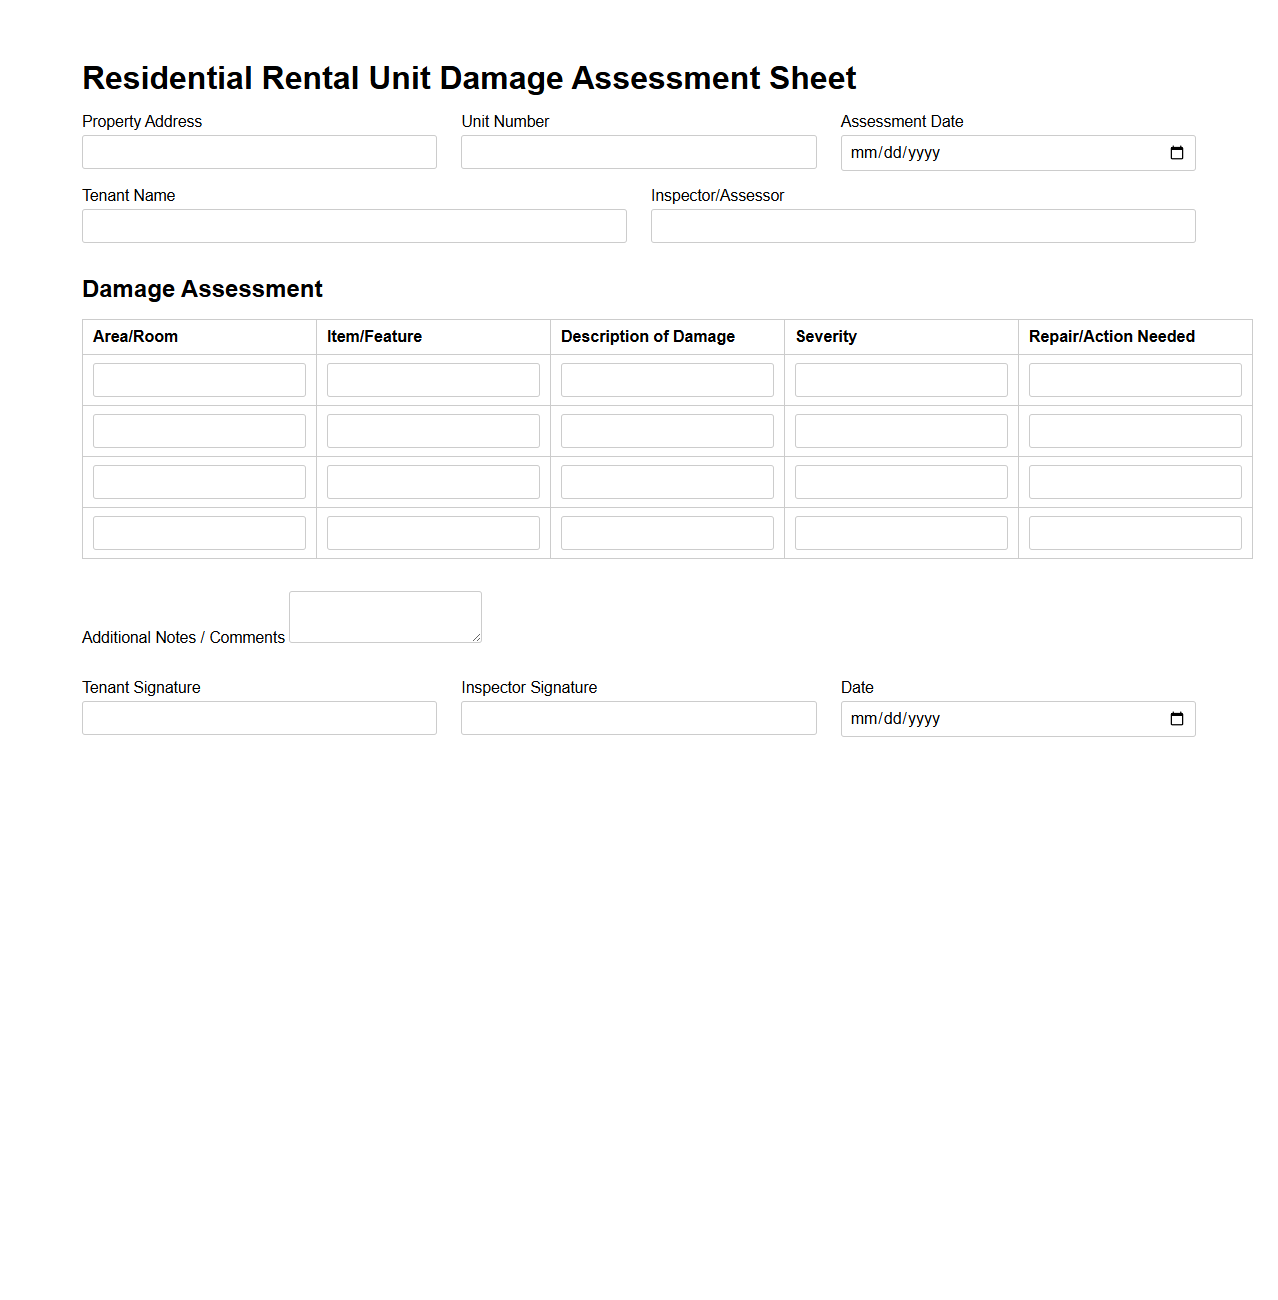Click the Inspector Signature input field

[x=638, y=718]
